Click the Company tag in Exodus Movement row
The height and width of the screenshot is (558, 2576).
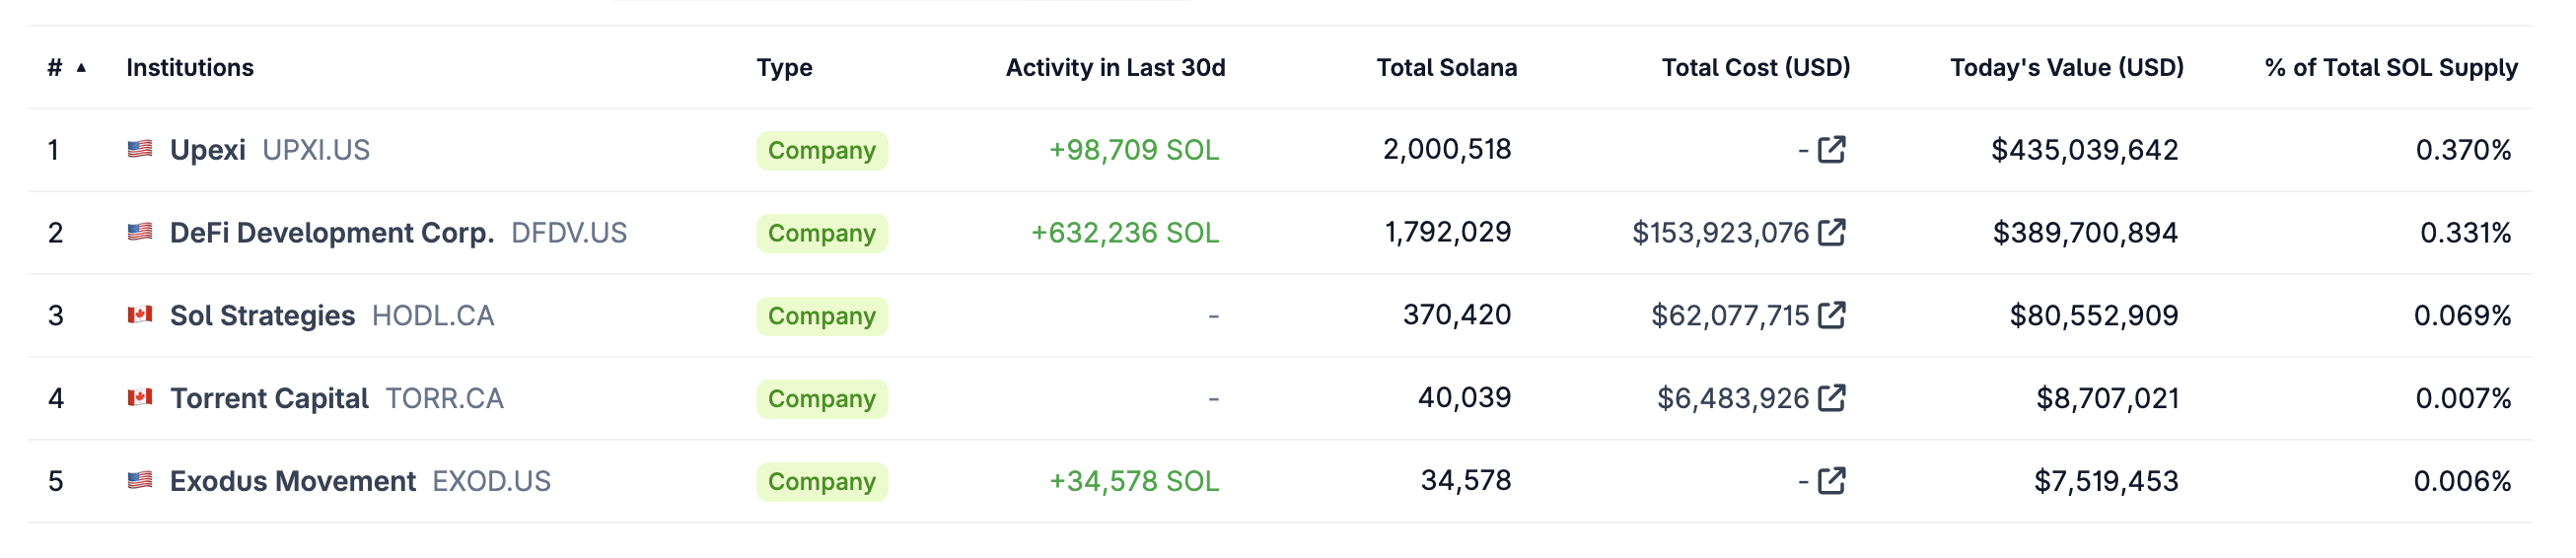[x=822, y=482]
